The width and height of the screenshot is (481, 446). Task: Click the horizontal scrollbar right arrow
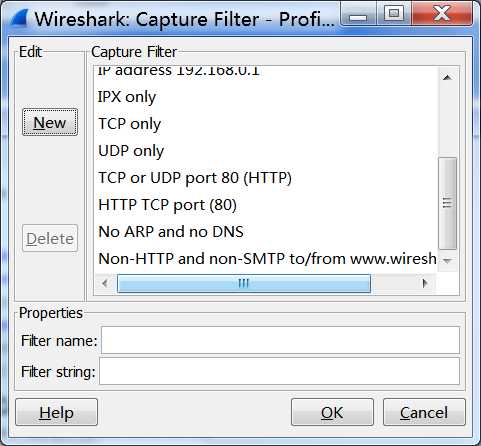coord(425,283)
